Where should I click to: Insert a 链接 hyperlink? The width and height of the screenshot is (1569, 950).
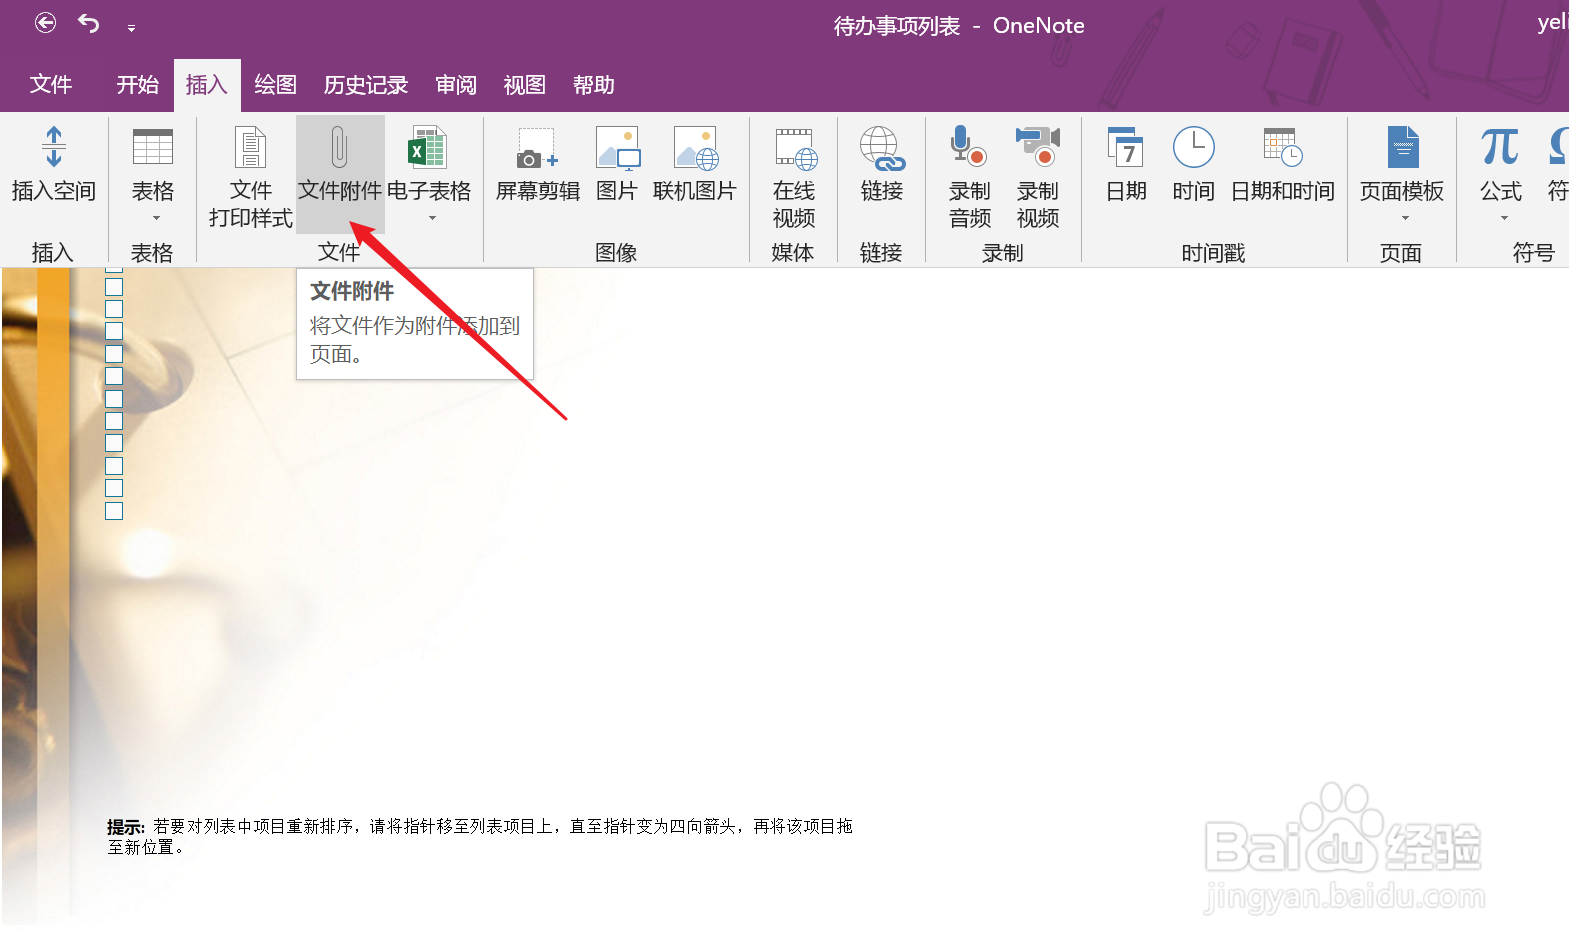882,165
